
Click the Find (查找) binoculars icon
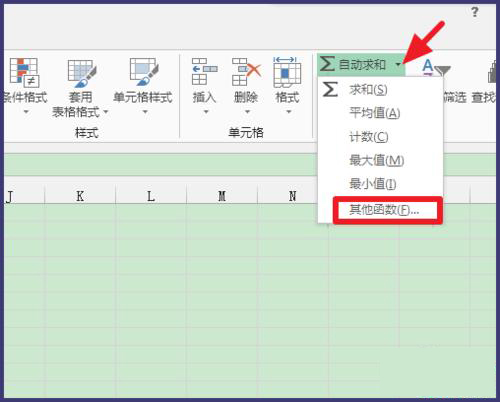(x=492, y=72)
